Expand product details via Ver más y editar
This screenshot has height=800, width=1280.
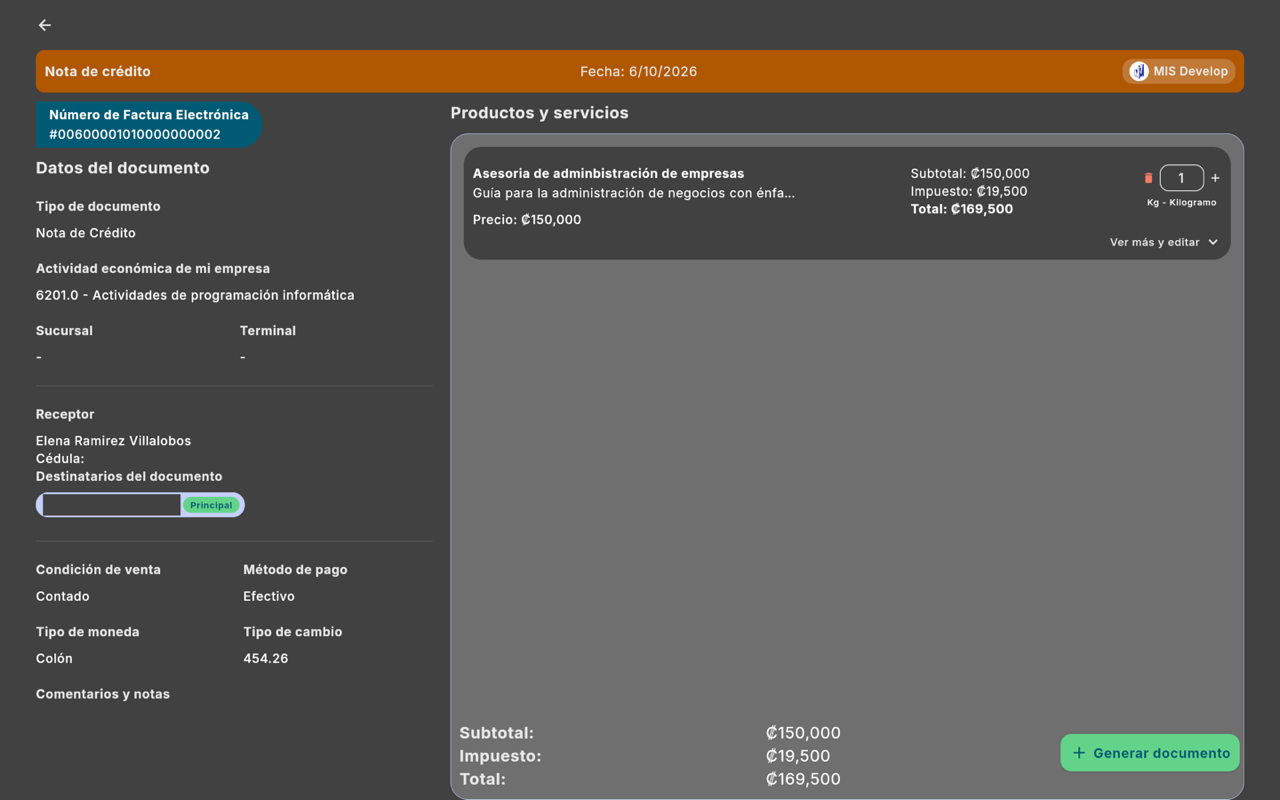(1164, 242)
